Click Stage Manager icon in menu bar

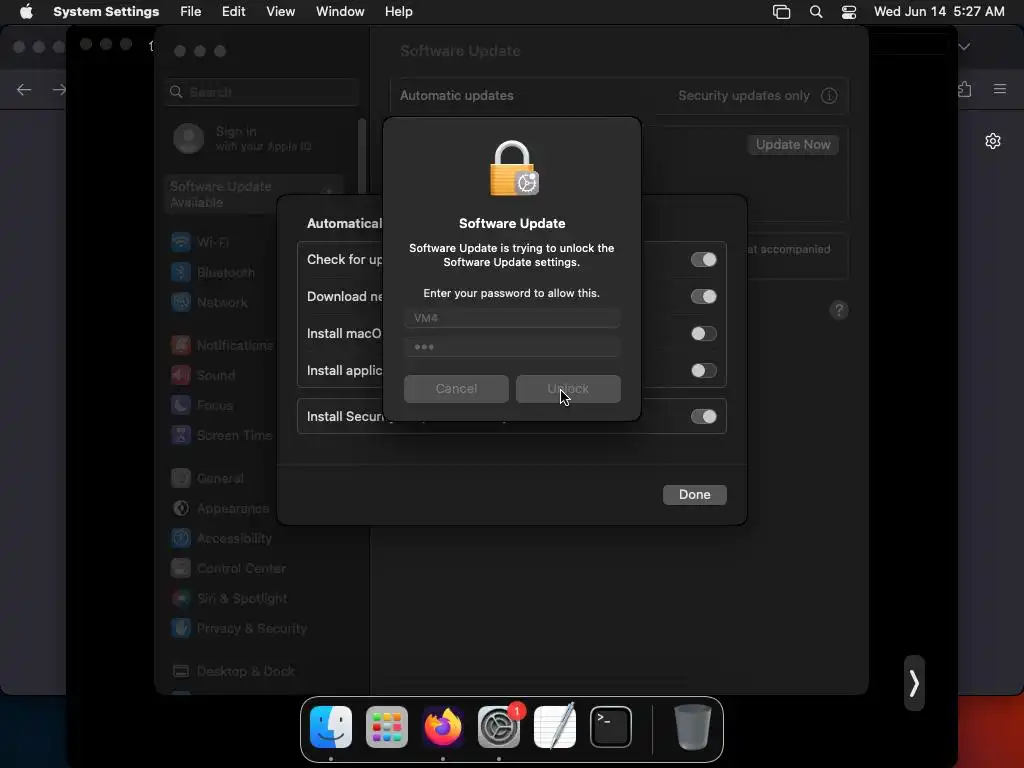click(781, 11)
